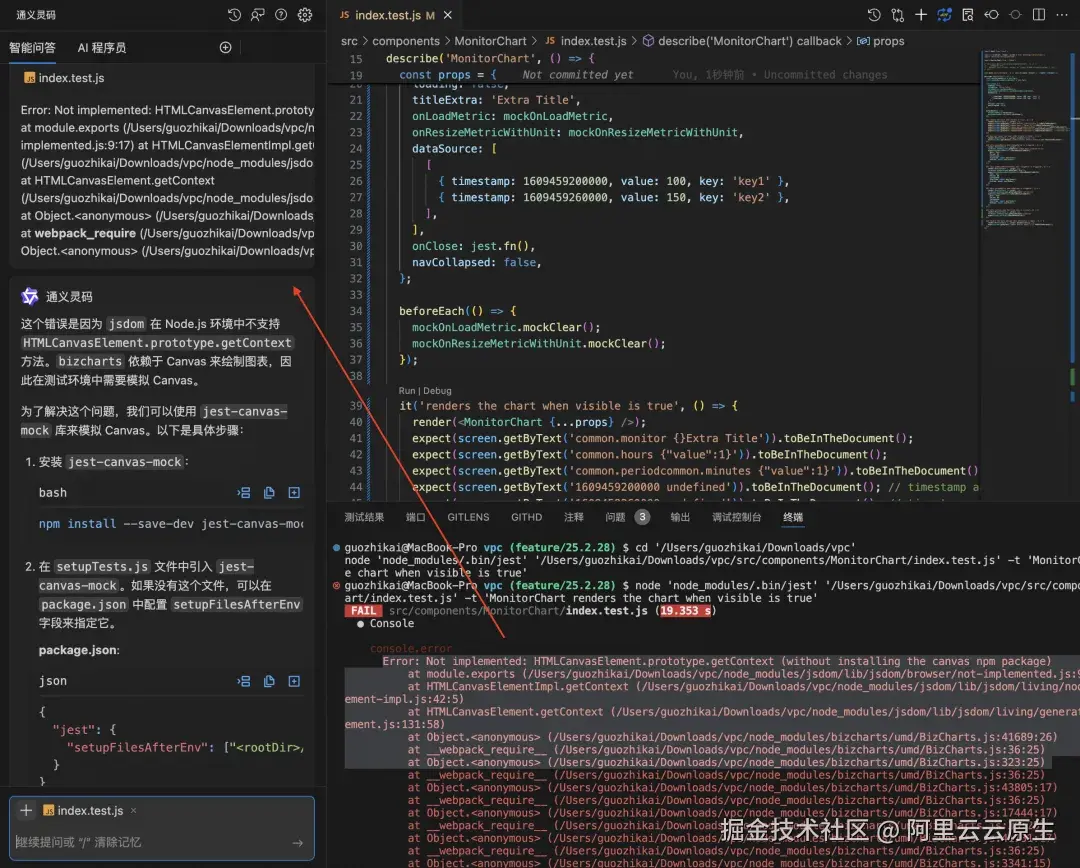Screen dimensions: 1080x868
Task: Click the navCollapsed: false line
Action: click(x=477, y=262)
